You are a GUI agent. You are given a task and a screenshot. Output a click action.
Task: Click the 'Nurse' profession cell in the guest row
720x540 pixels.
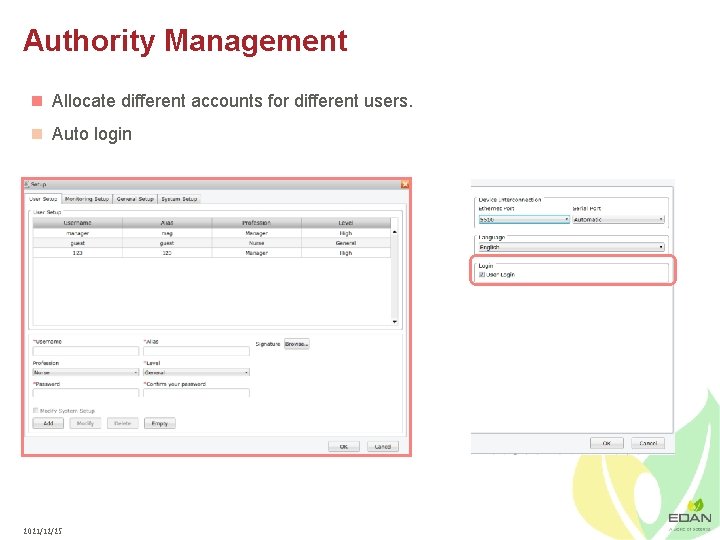pyautogui.click(x=257, y=243)
